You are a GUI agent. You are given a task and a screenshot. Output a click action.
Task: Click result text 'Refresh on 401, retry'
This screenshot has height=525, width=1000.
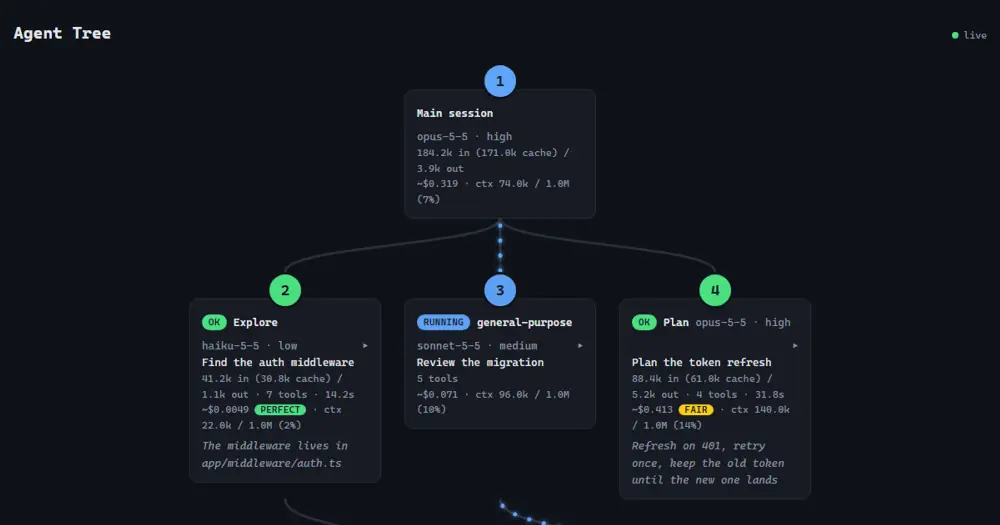coord(698,446)
